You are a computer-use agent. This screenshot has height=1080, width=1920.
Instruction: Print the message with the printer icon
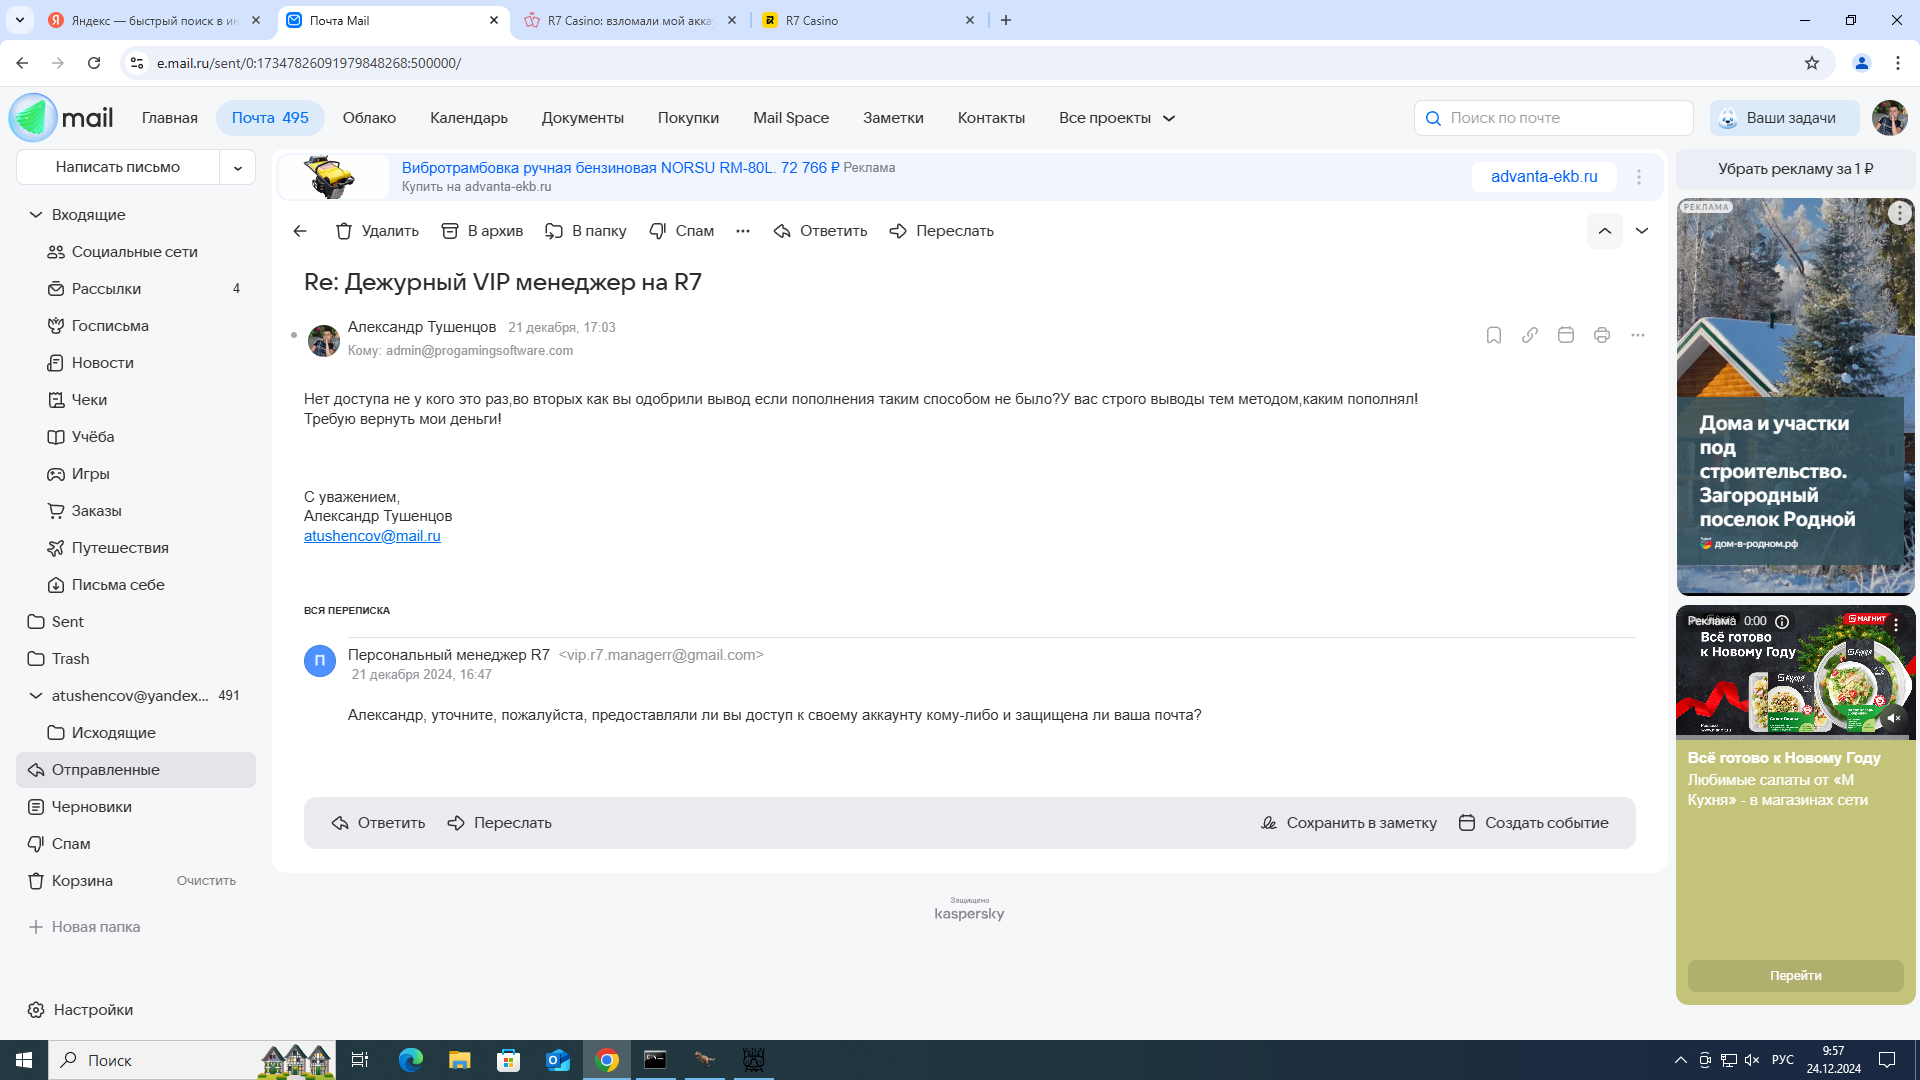pyautogui.click(x=1602, y=335)
